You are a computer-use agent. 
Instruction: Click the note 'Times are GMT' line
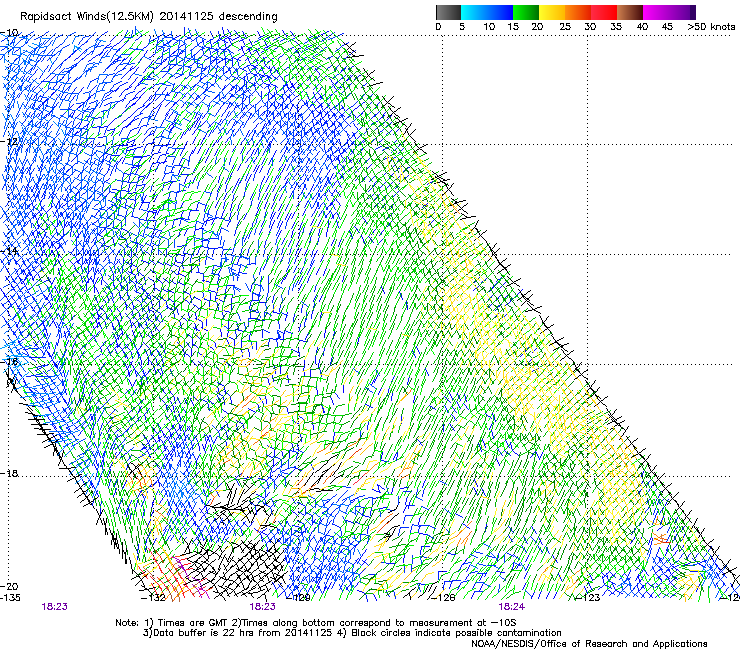pos(316,623)
